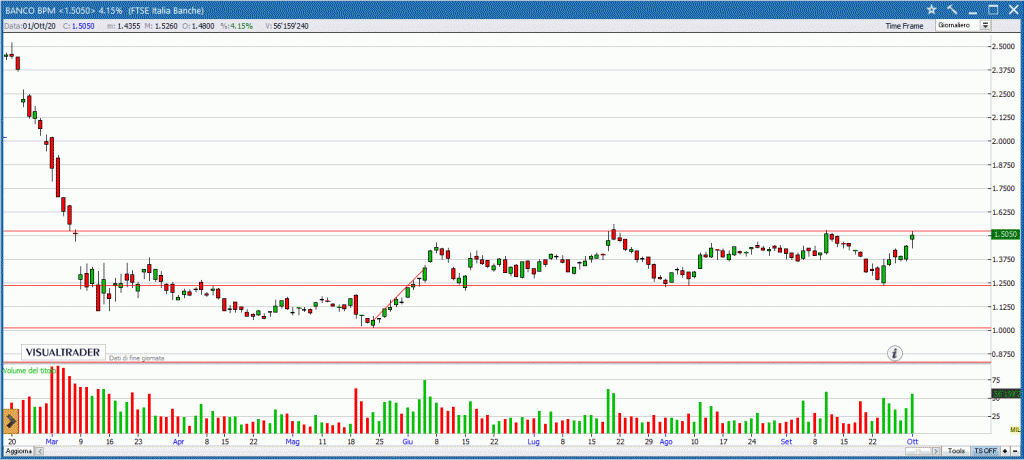Expand the side panel with chevron arrow
1024x460 pixels.
11,422
